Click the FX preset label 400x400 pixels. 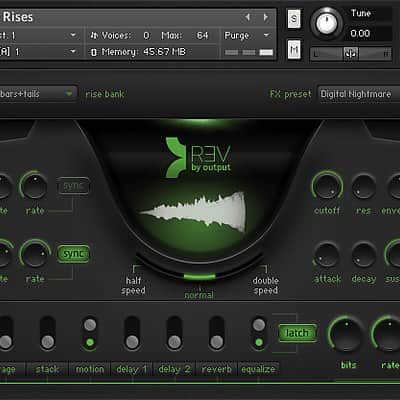tap(290, 94)
